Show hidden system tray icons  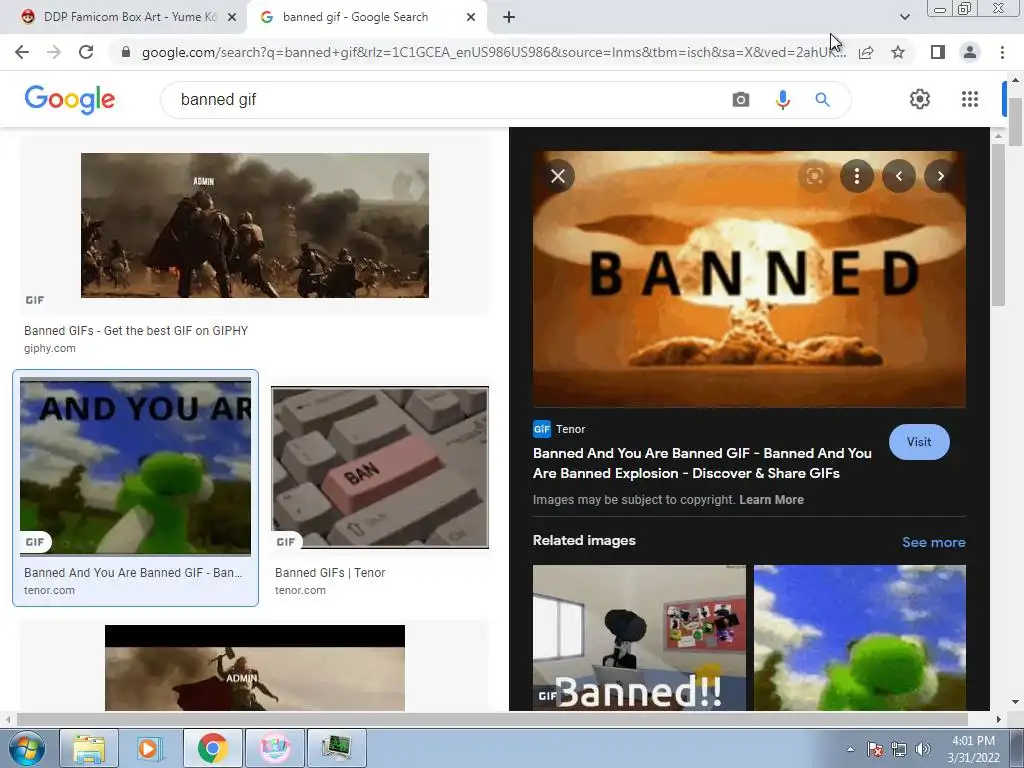[x=850, y=749]
